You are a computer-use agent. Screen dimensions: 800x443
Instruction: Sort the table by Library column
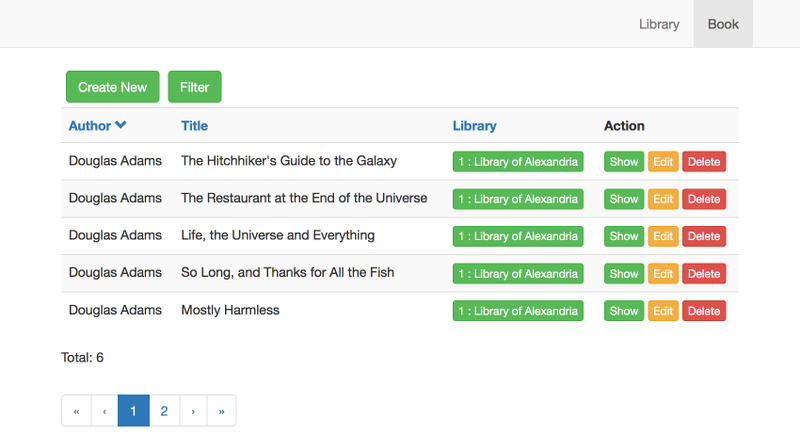(474, 126)
